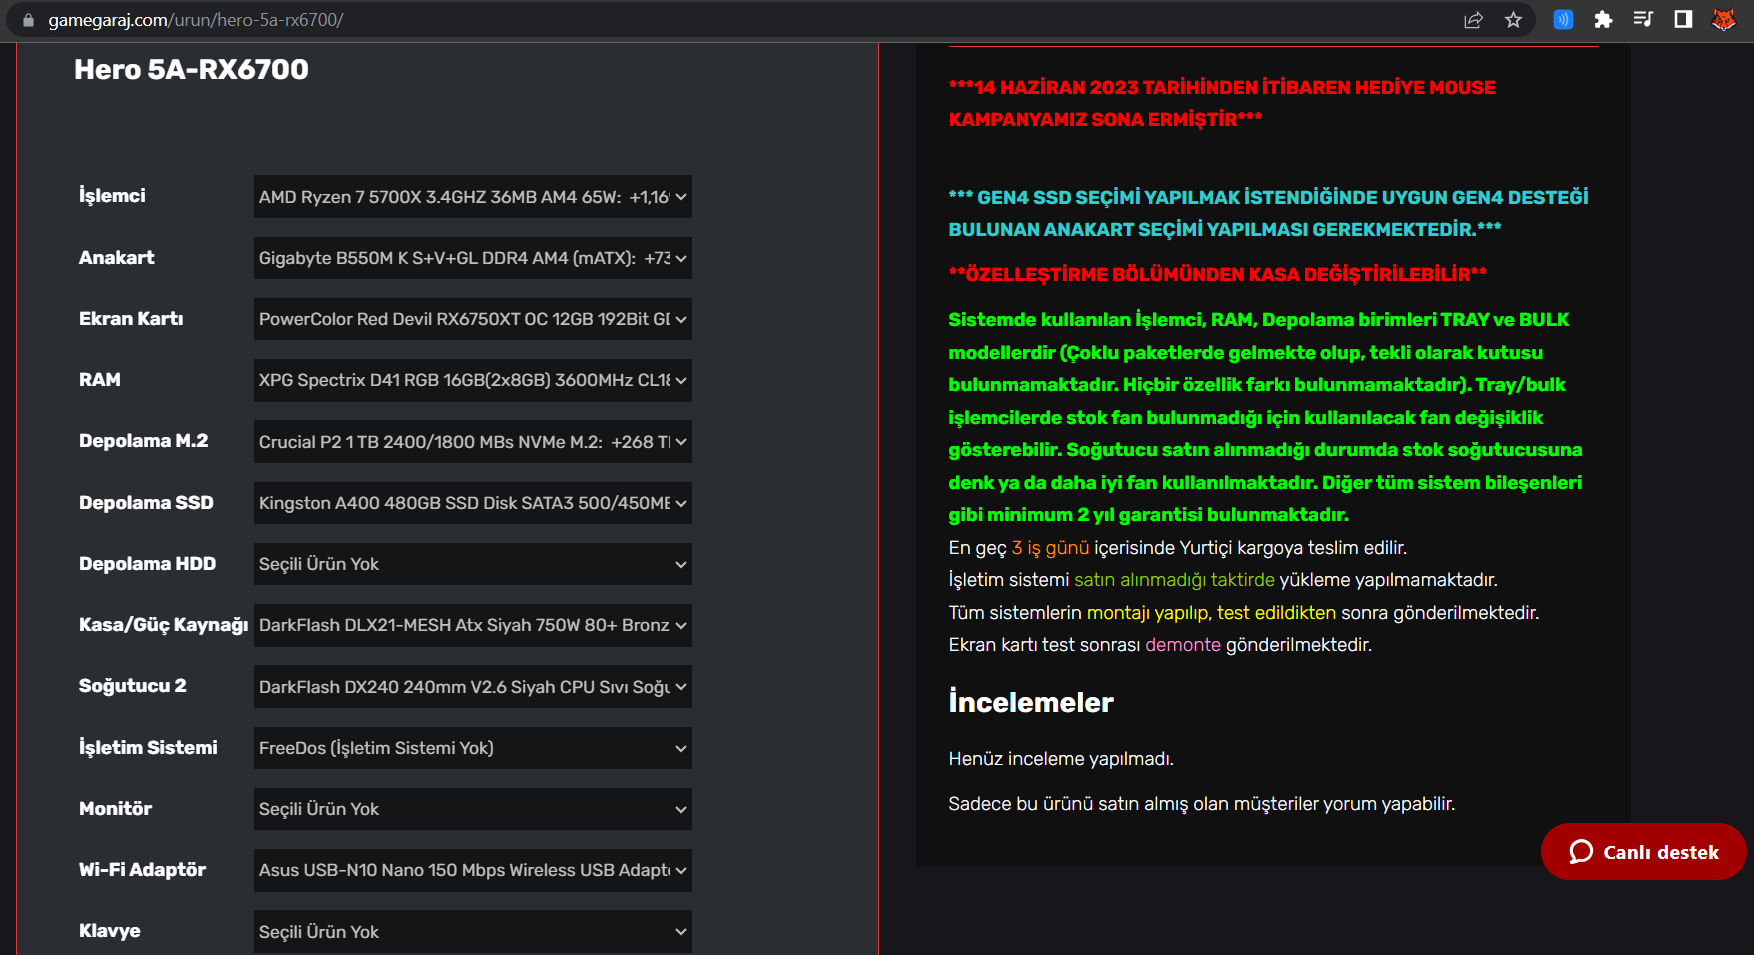
Task: Click the 'satın alınmadığı taktirde' text
Action: 1174,580
